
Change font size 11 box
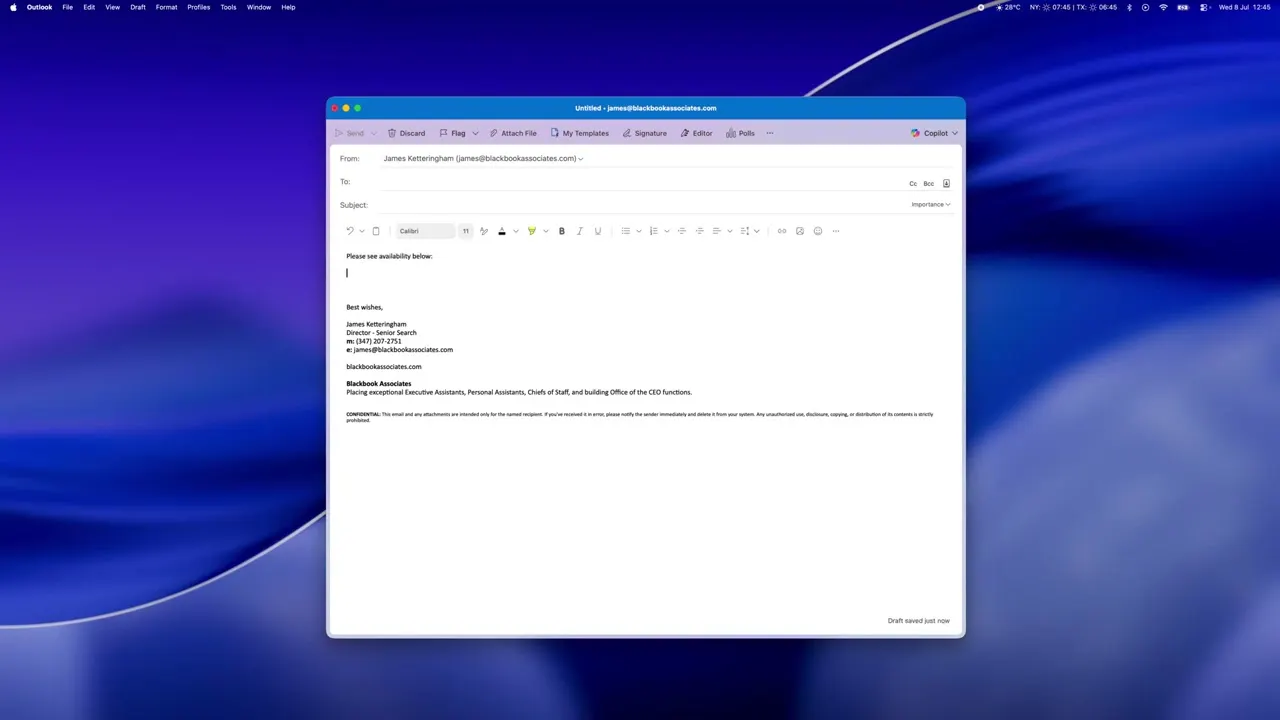point(465,231)
